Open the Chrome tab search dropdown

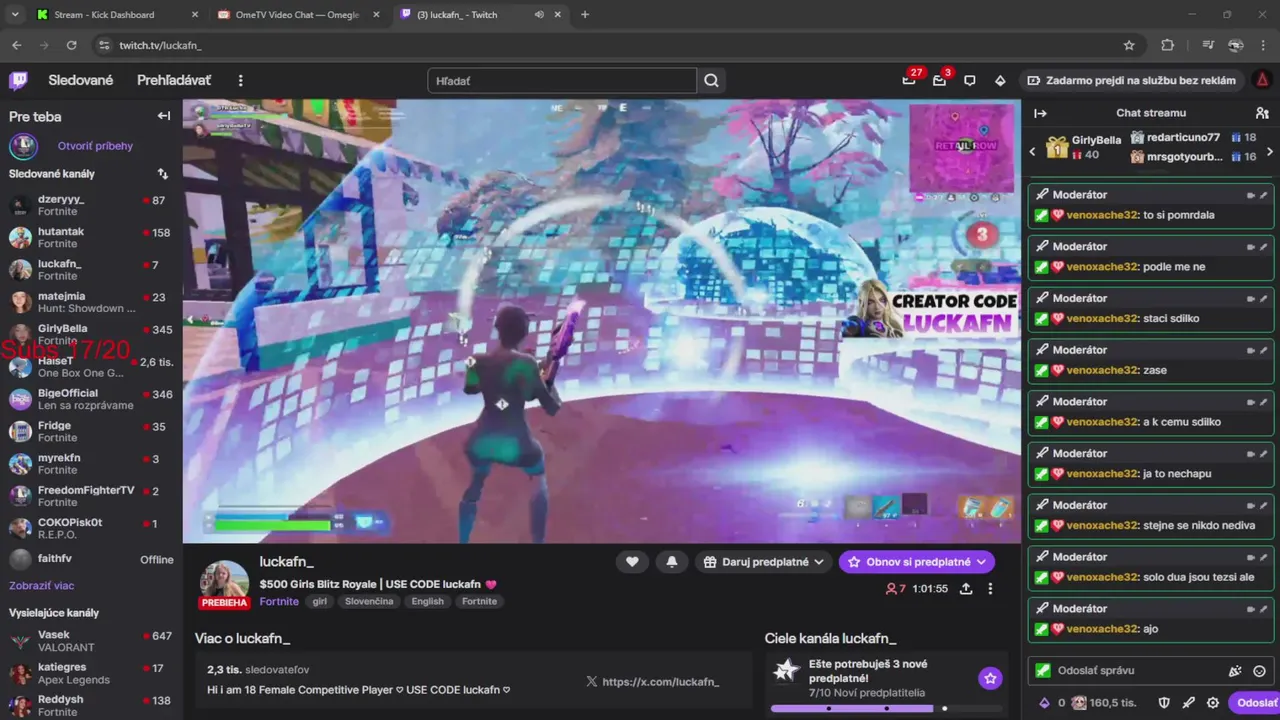(x=15, y=15)
